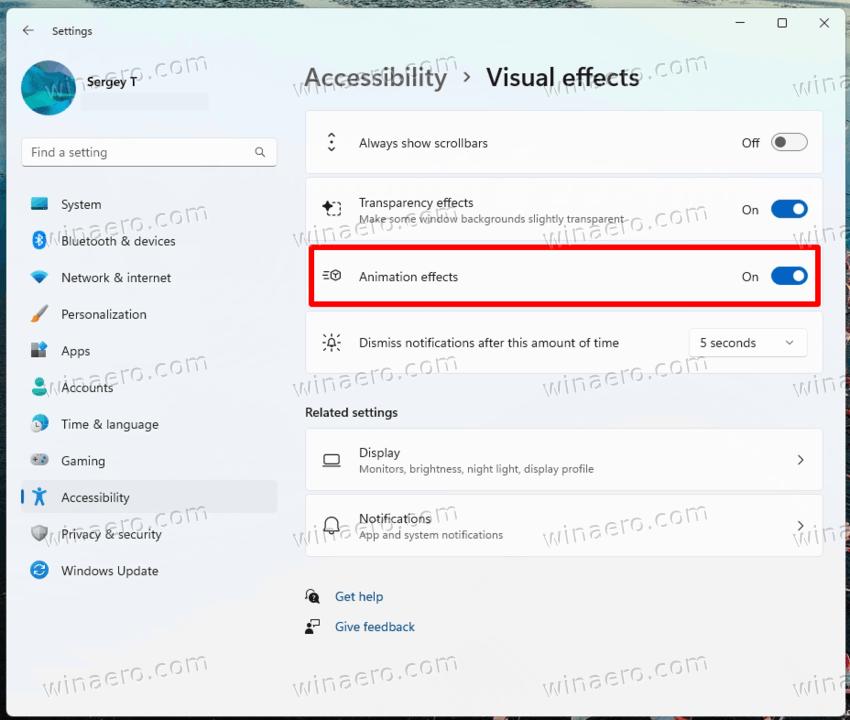Click the Privacy & security shield icon
Screen dimensions: 850x720
click(x=39, y=533)
